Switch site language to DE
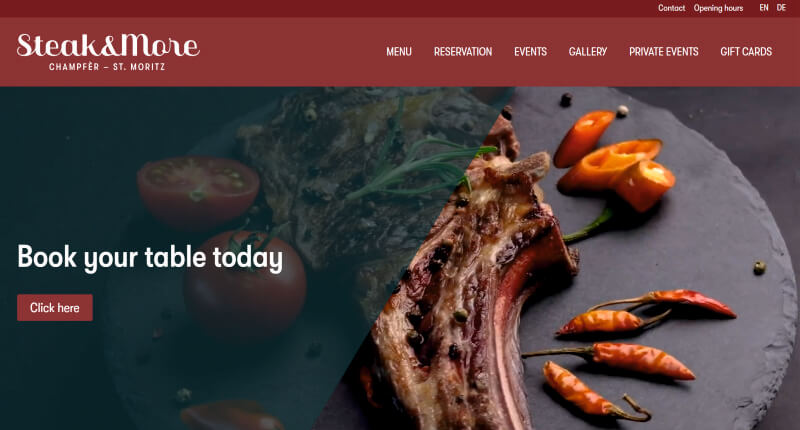800x430 pixels. pyautogui.click(x=781, y=8)
